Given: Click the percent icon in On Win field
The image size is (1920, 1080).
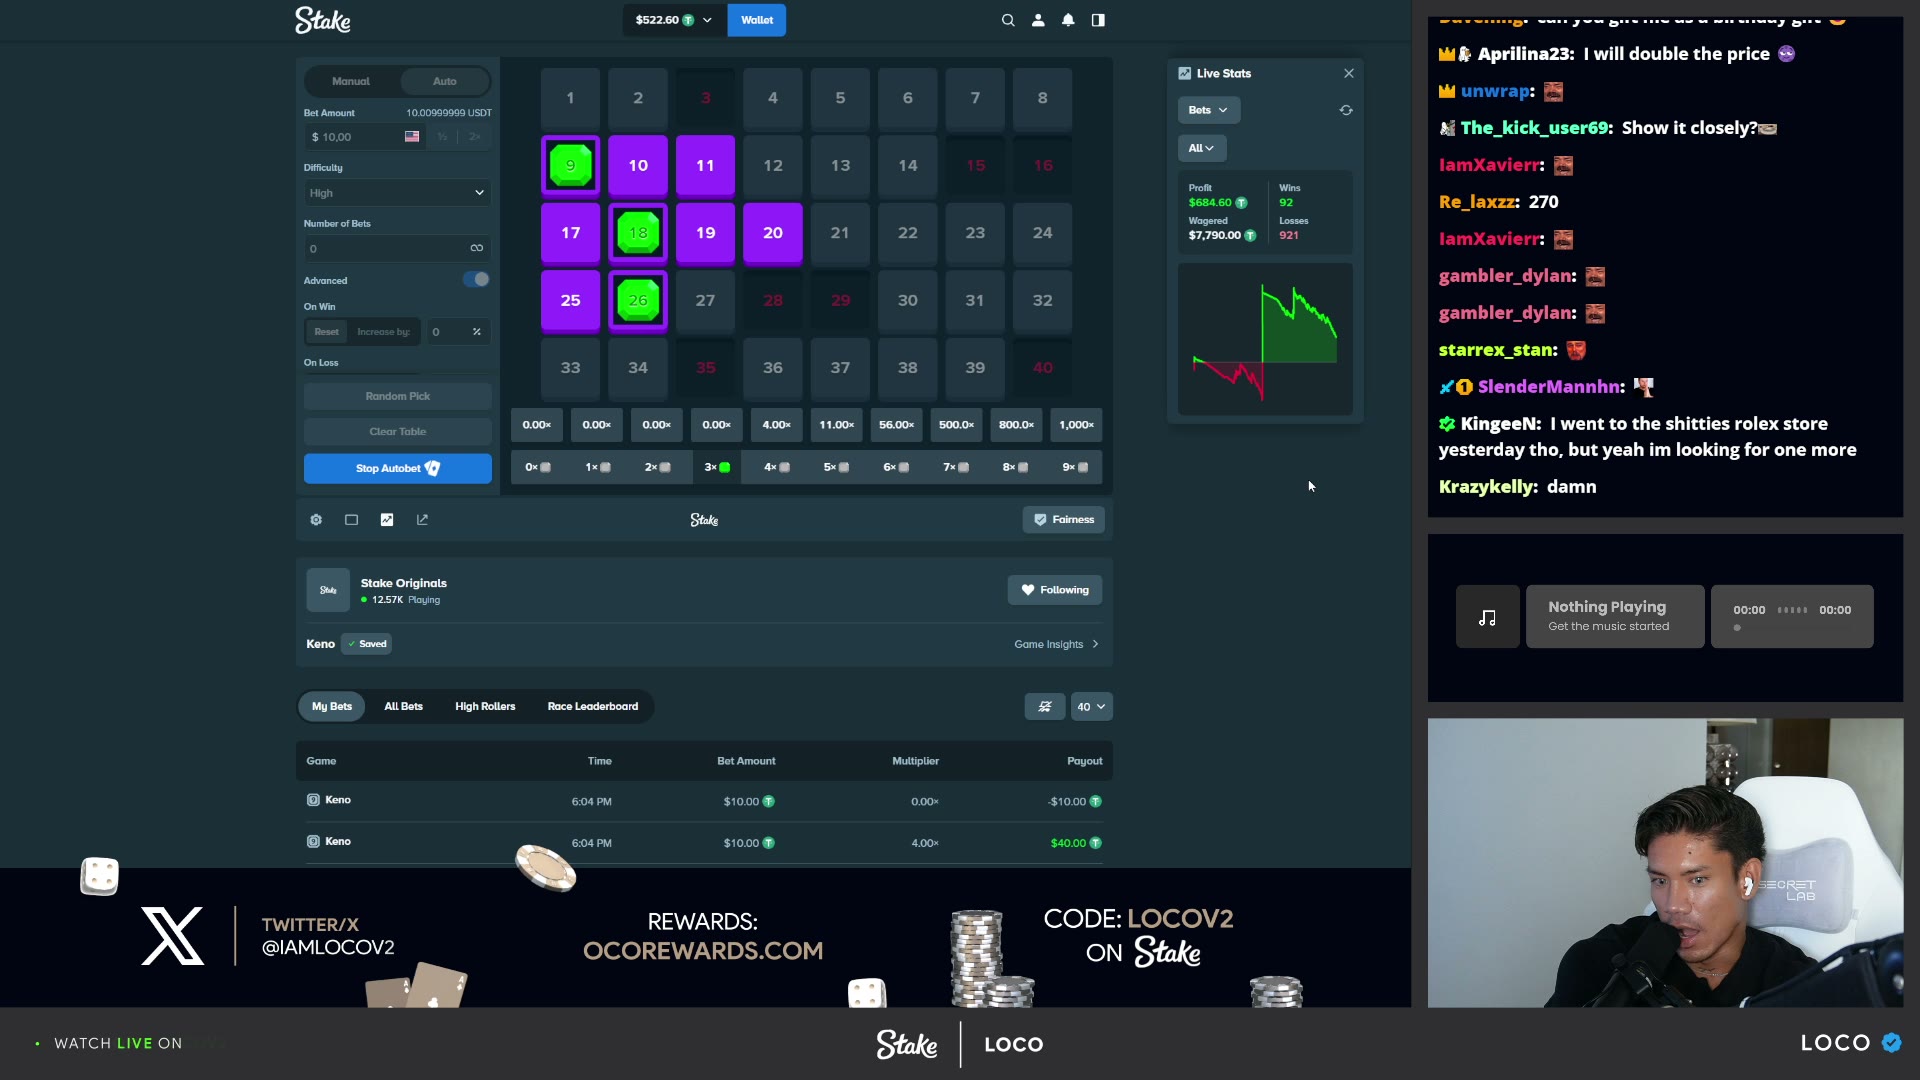Looking at the screenshot, I should coord(476,332).
